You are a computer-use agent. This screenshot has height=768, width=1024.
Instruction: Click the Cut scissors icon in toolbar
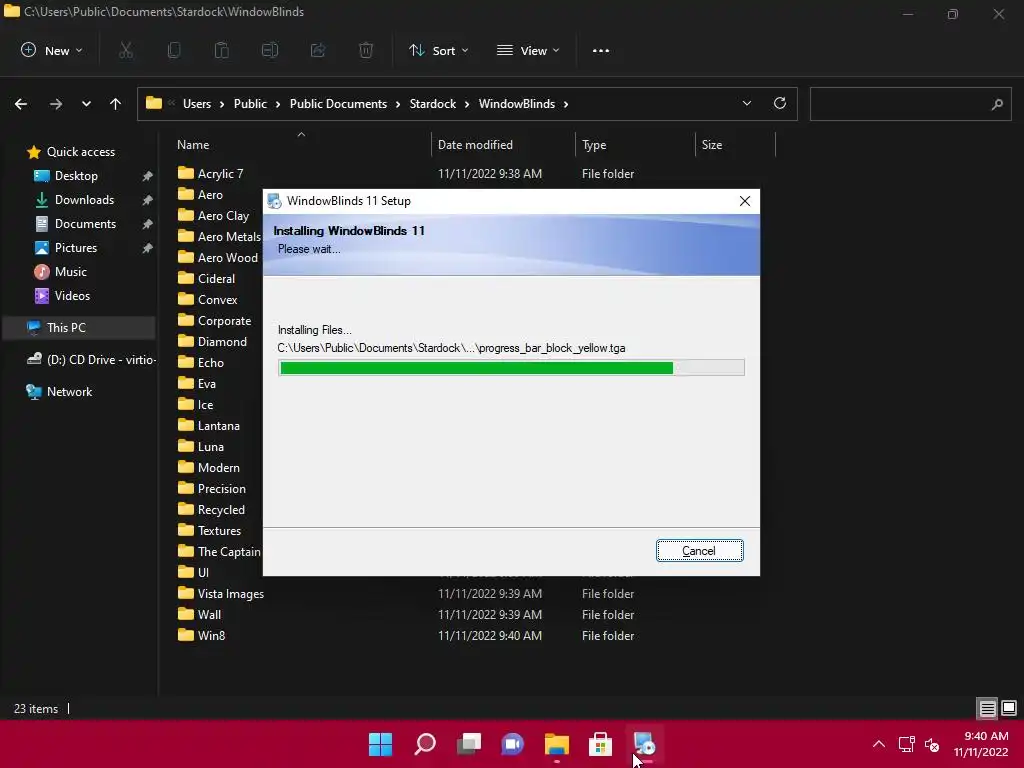tap(126, 50)
